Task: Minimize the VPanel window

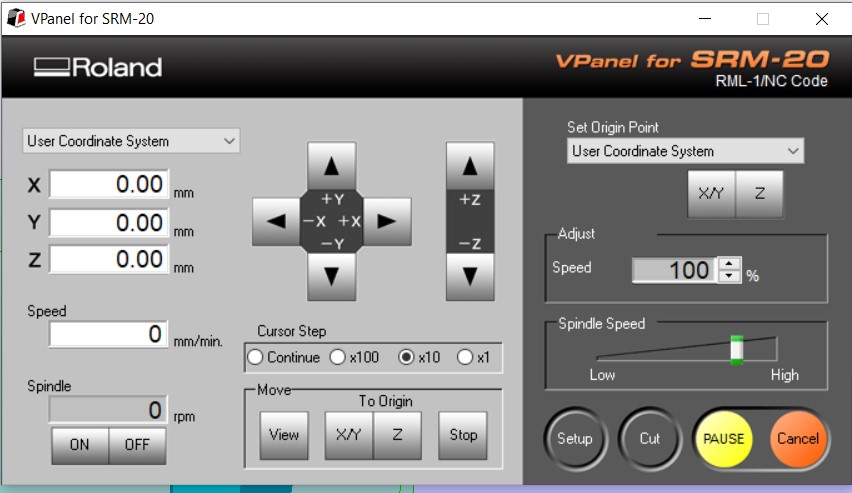Action: (705, 18)
